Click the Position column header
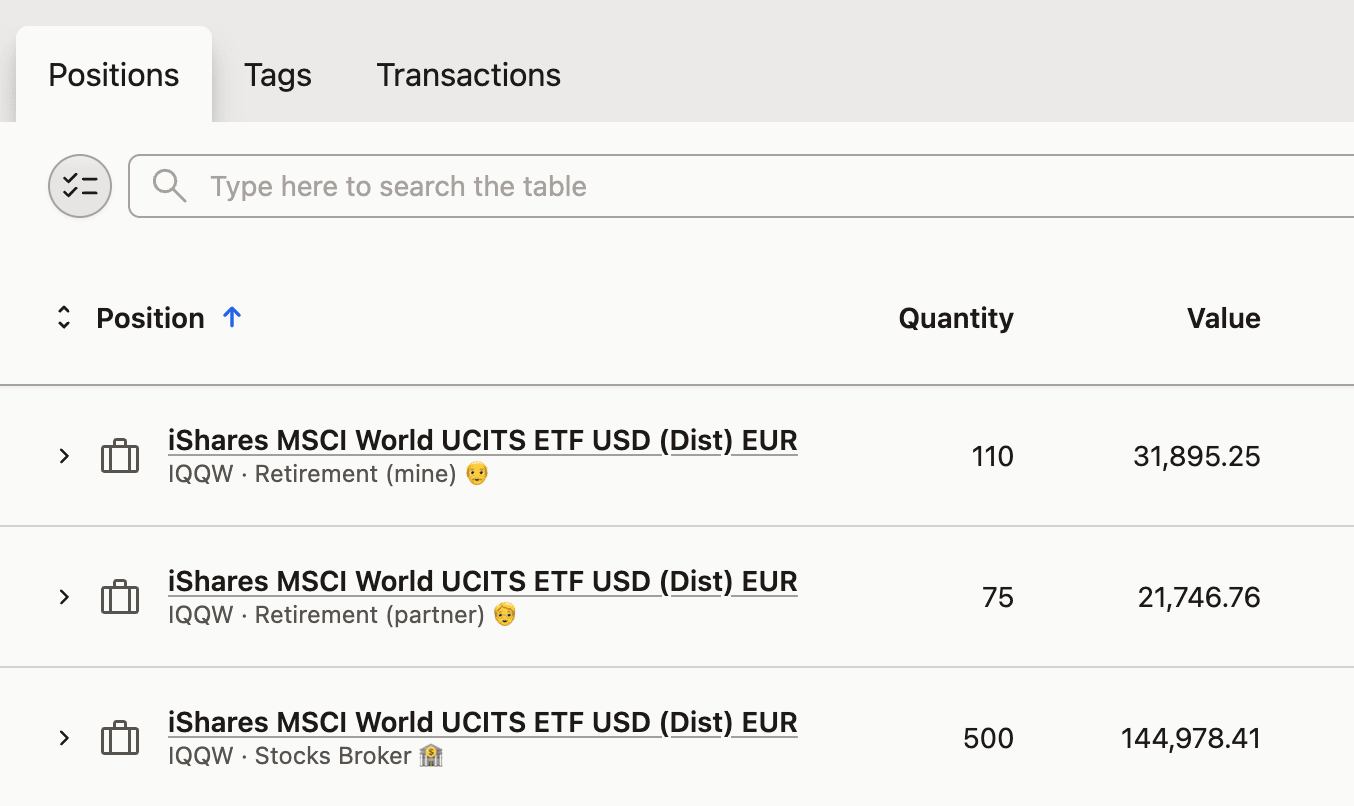Image resolution: width=1354 pixels, height=806 pixels. (x=150, y=318)
